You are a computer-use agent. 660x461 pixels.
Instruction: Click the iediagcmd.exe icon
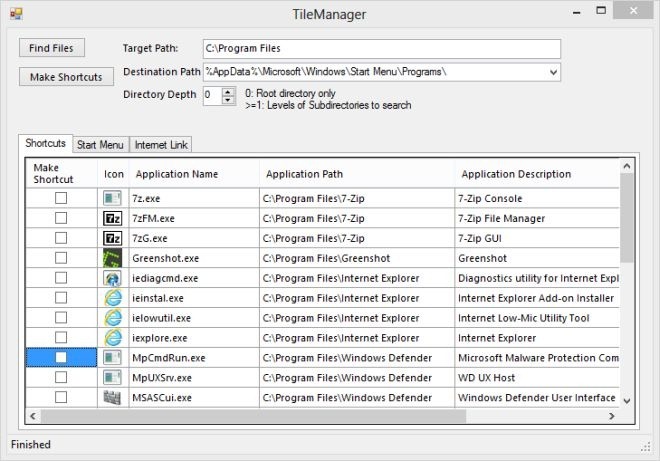pos(112,278)
